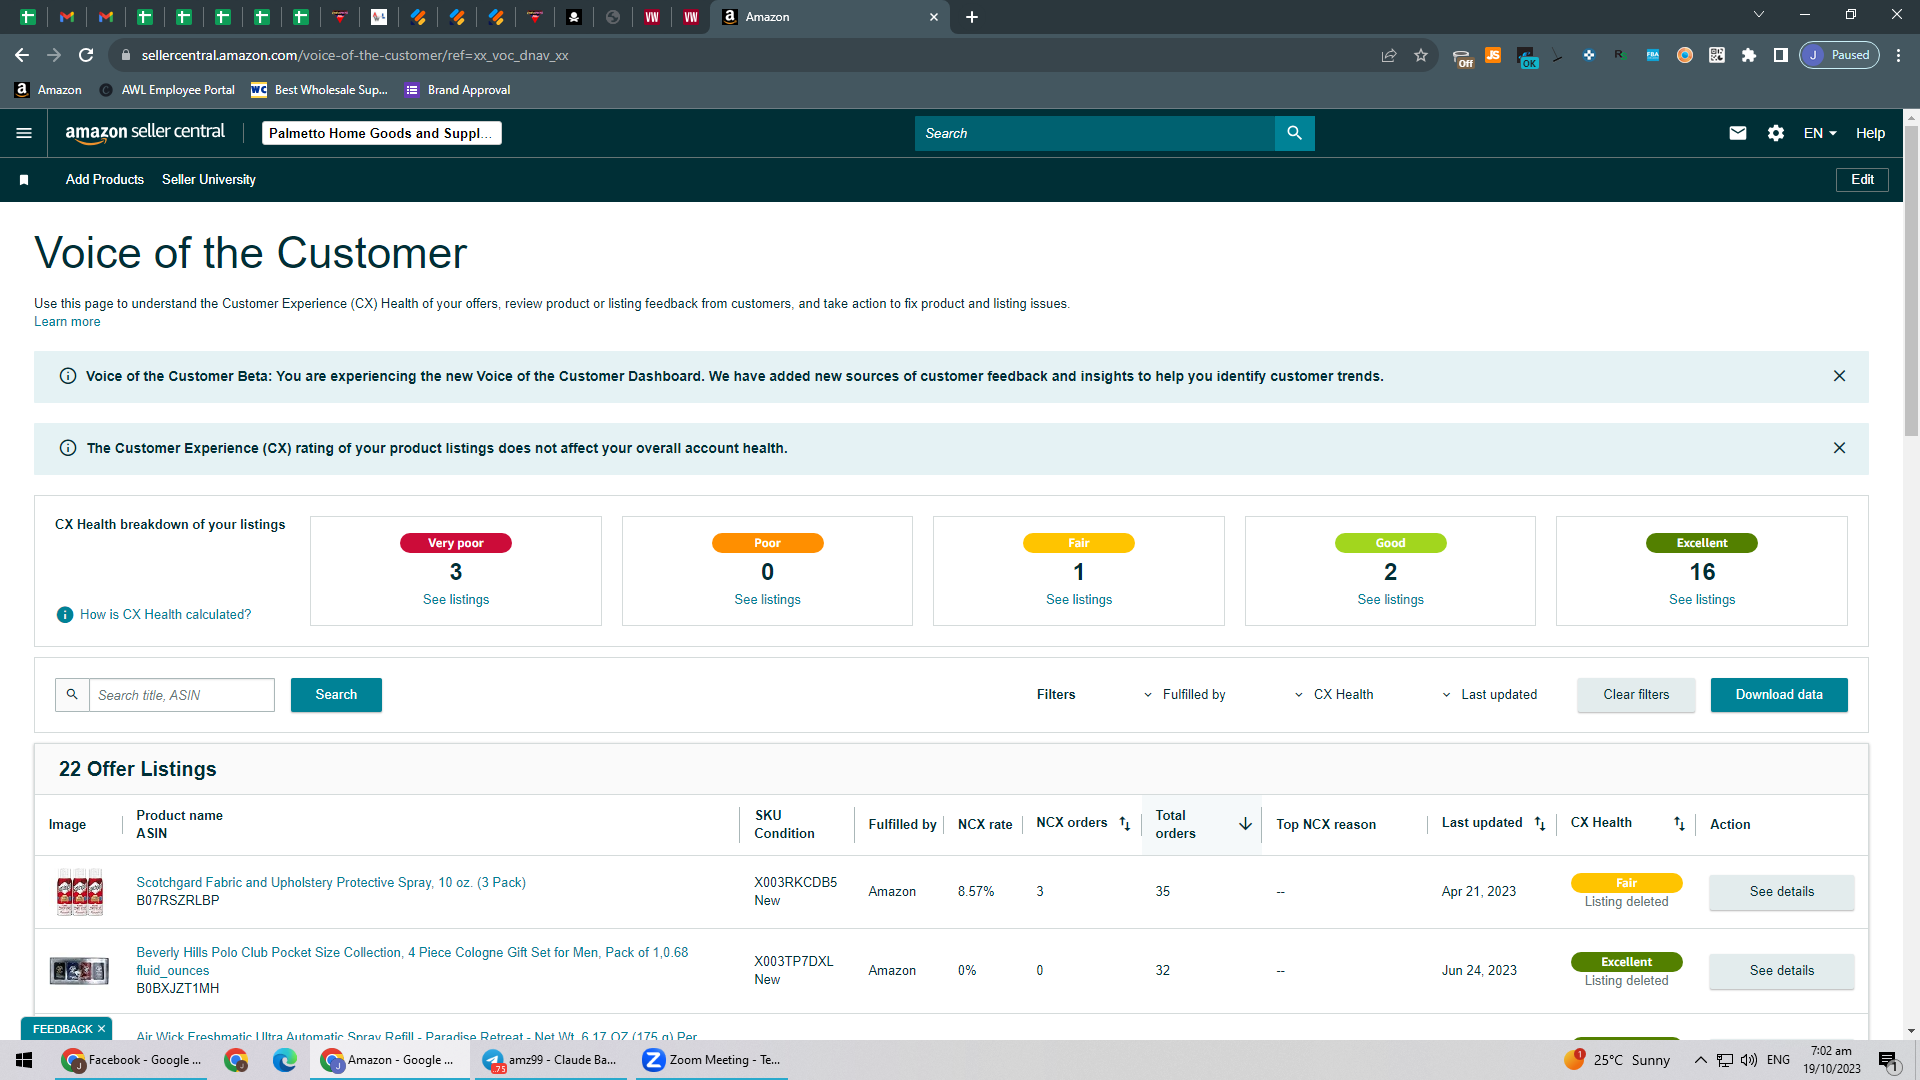Image resolution: width=1920 pixels, height=1080 pixels.
Task: Go back with the browser back arrow
Action: [x=22, y=55]
